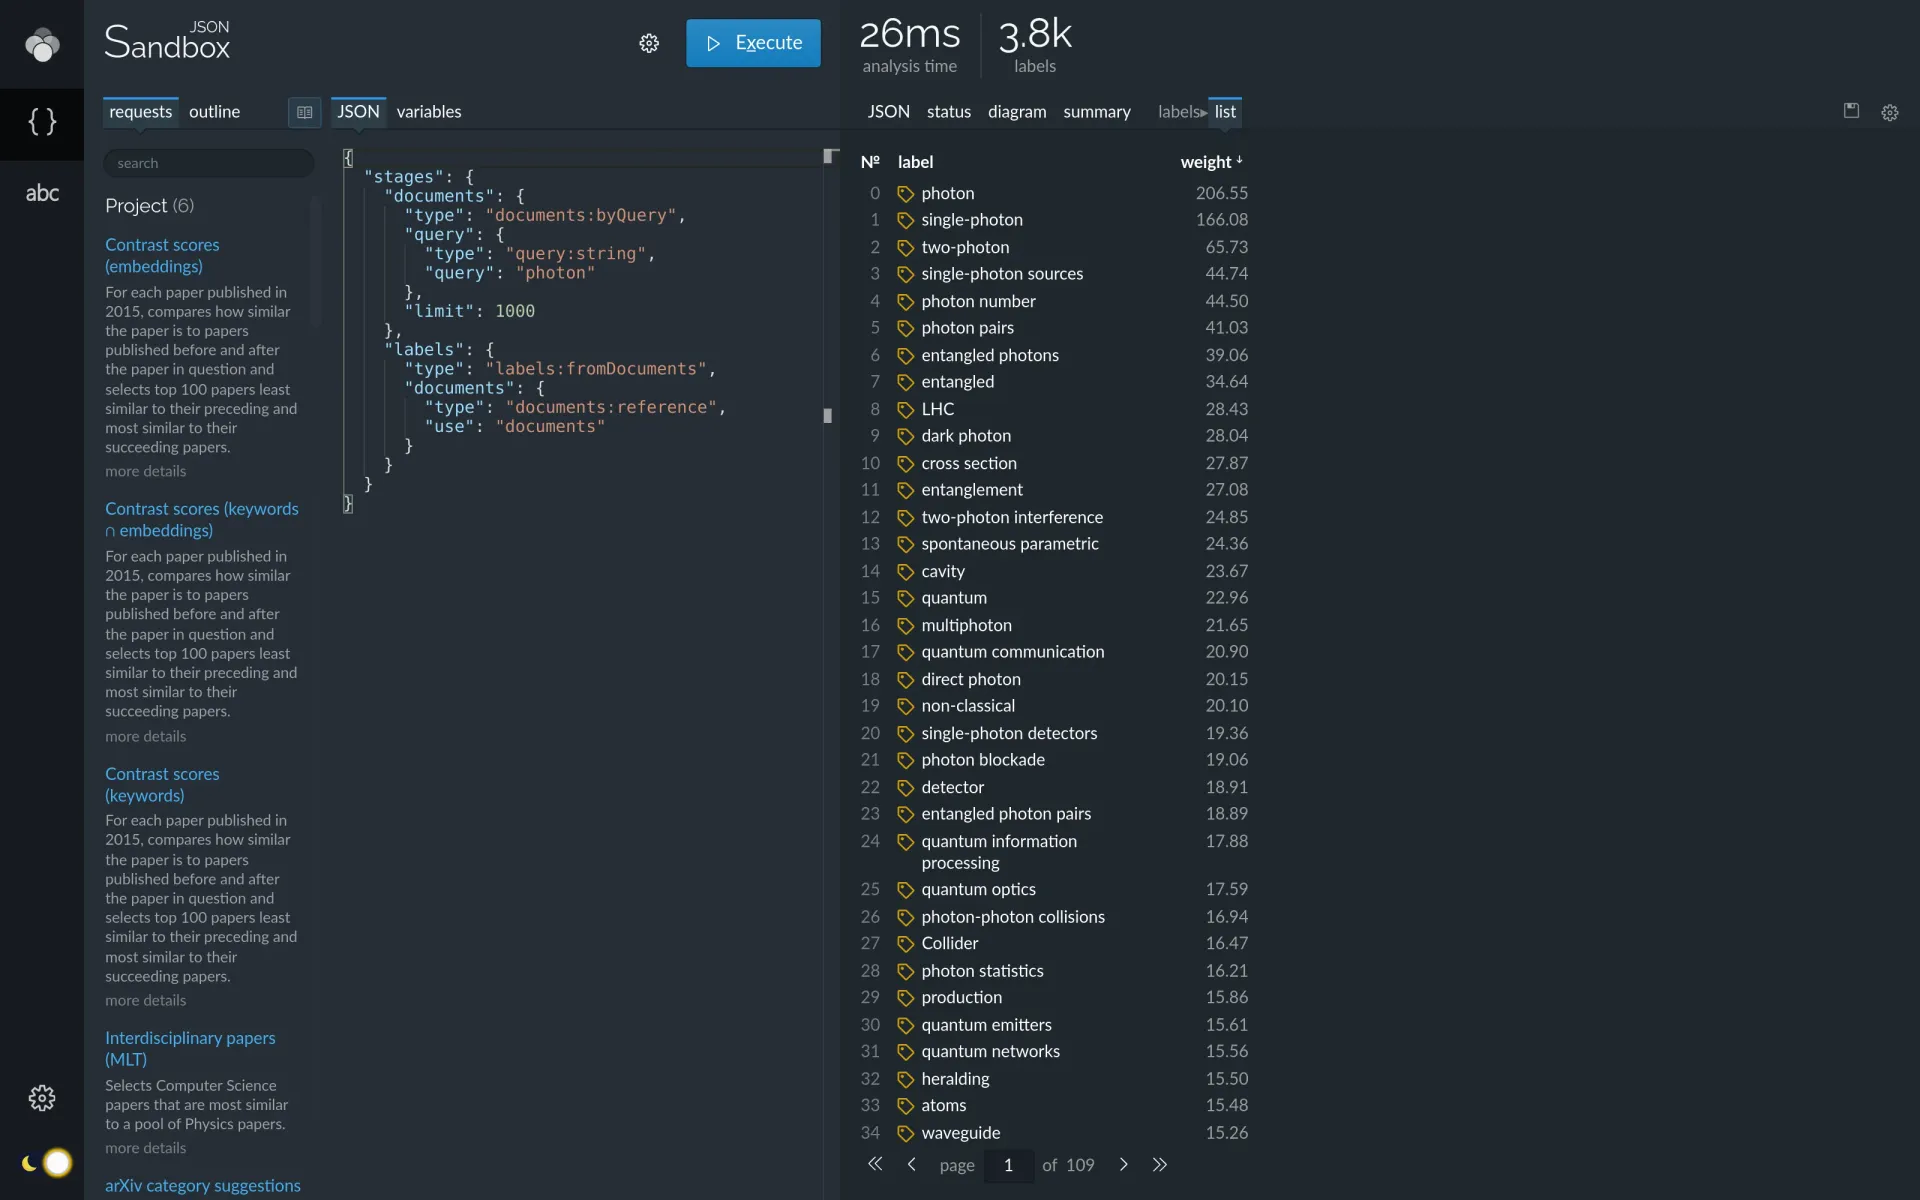Click the tag icon for photon
This screenshot has height=1200, width=1920.
905,193
